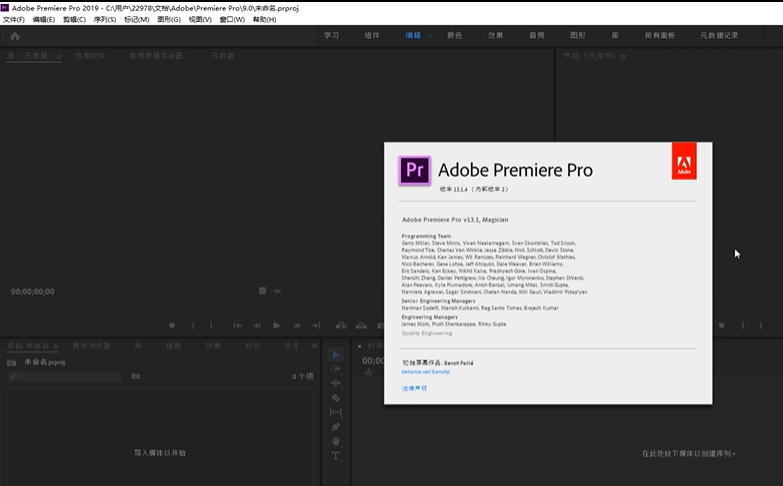The width and height of the screenshot is (783, 486).
Task: Open the 文件(F) menu
Action: [14, 19]
